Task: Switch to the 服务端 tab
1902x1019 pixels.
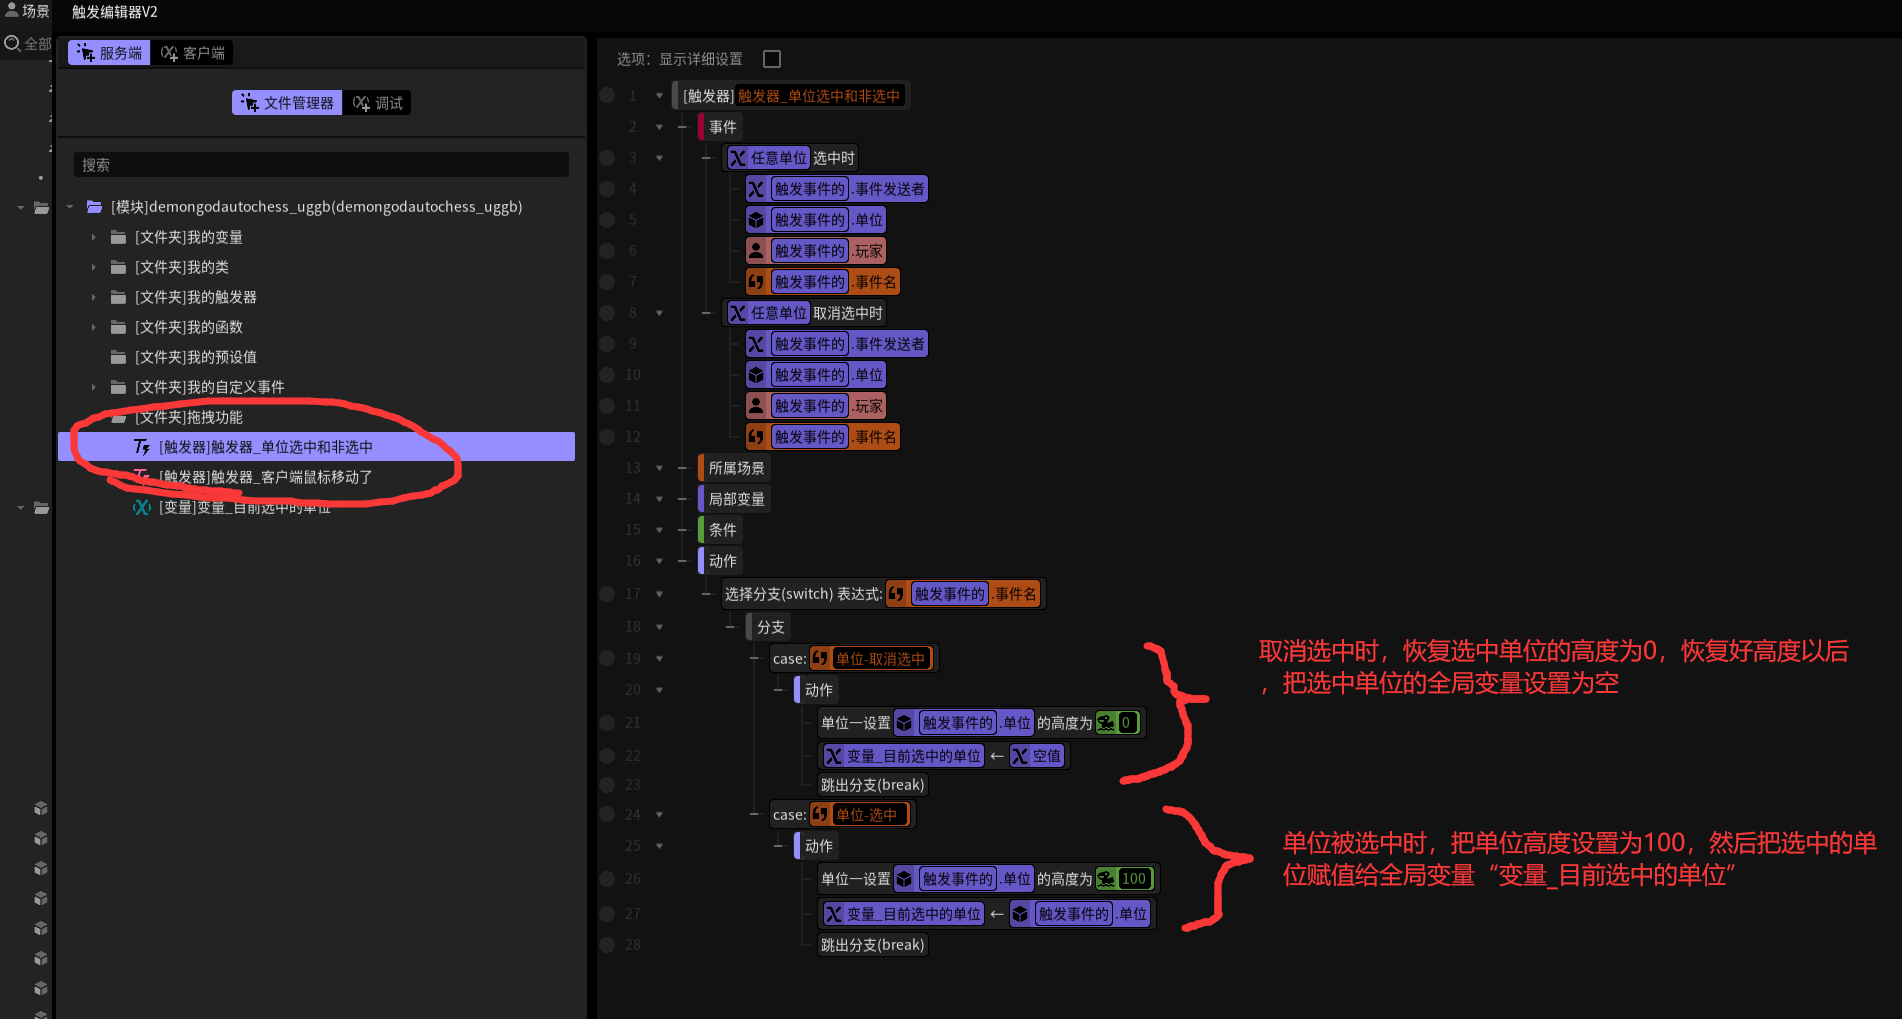Action: point(109,53)
